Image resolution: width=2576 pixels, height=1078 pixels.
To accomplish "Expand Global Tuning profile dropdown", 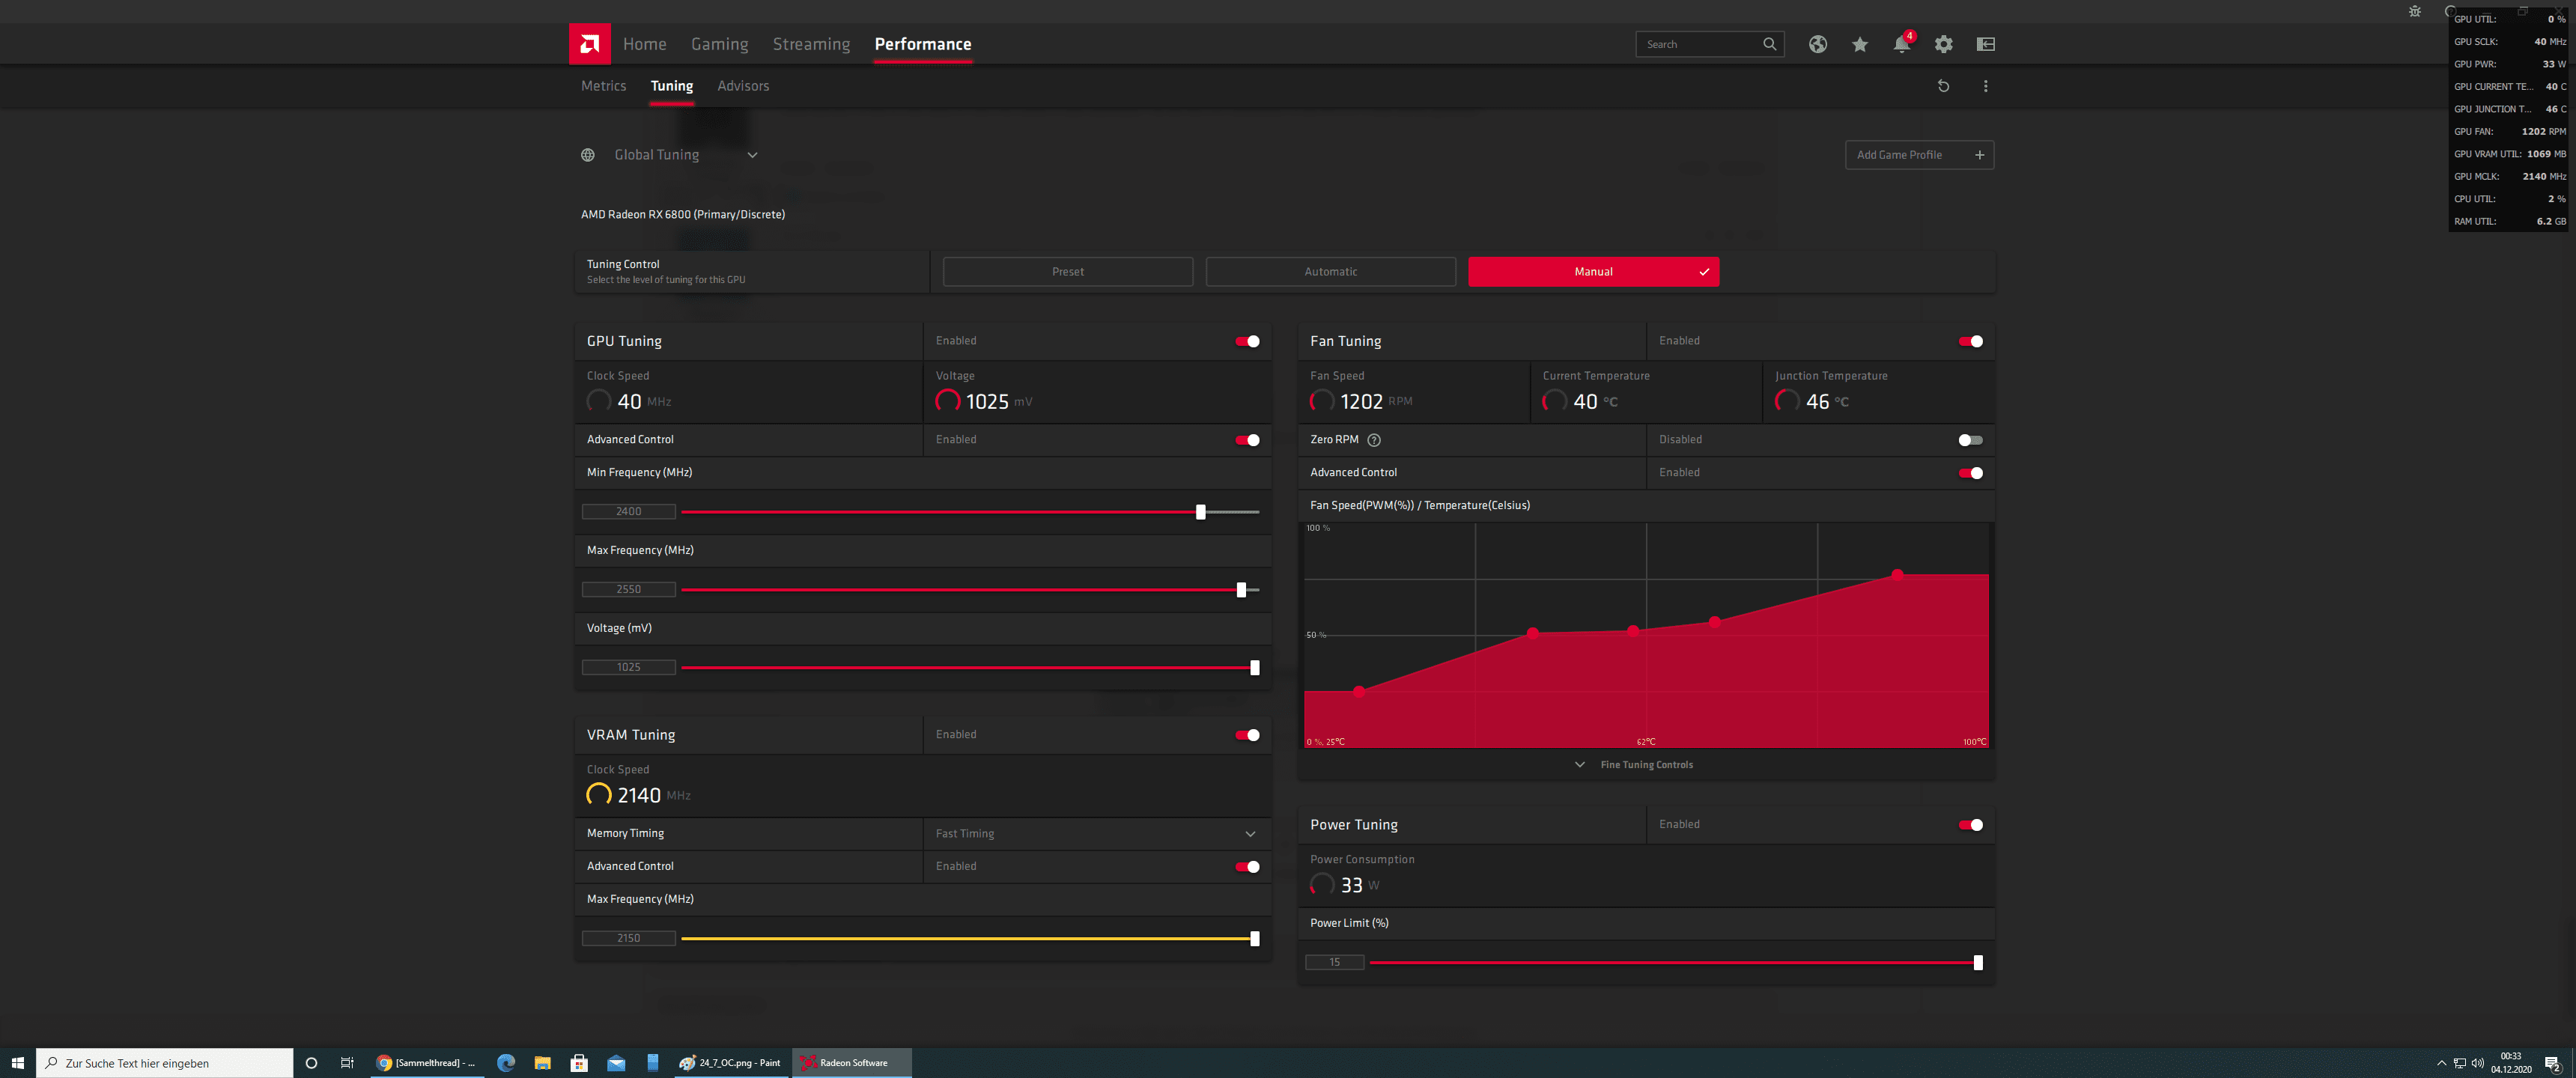I will (753, 155).
